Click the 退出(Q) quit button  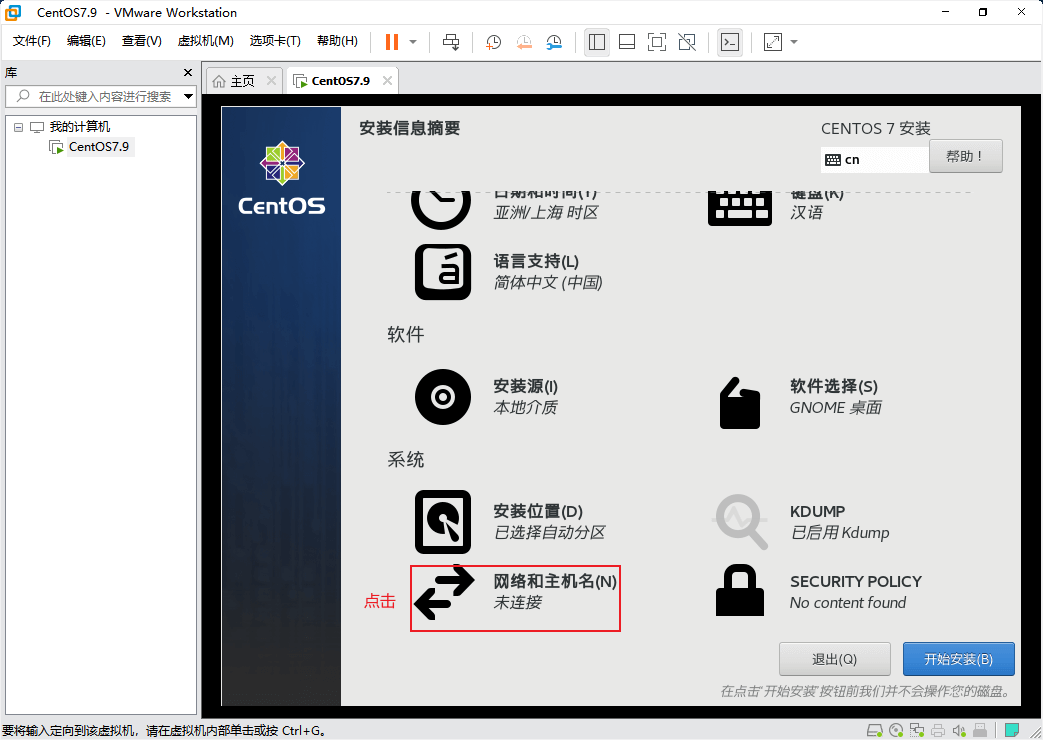pos(834,659)
